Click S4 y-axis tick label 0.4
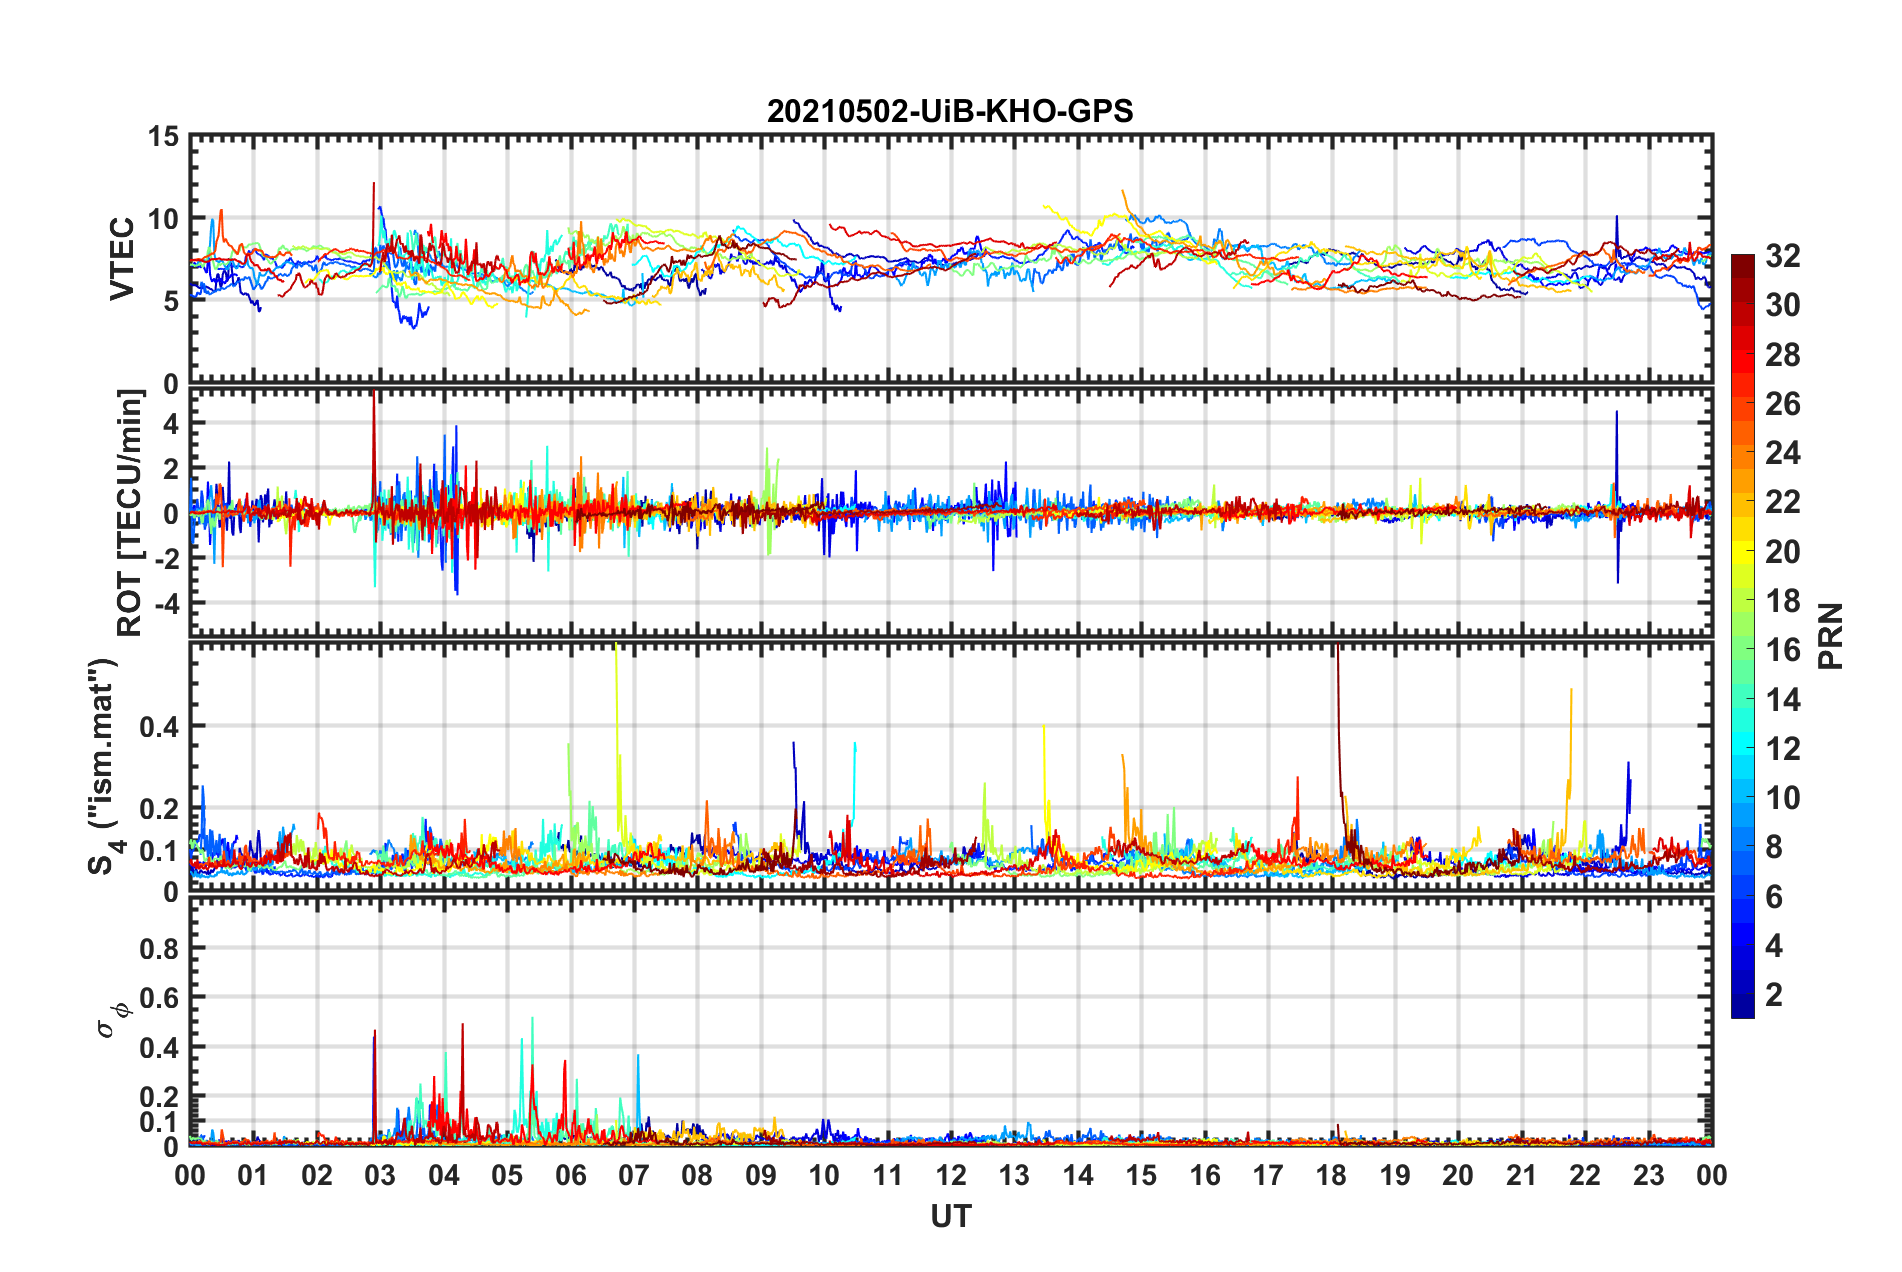The image size is (1902, 1272). click(159, 727)
